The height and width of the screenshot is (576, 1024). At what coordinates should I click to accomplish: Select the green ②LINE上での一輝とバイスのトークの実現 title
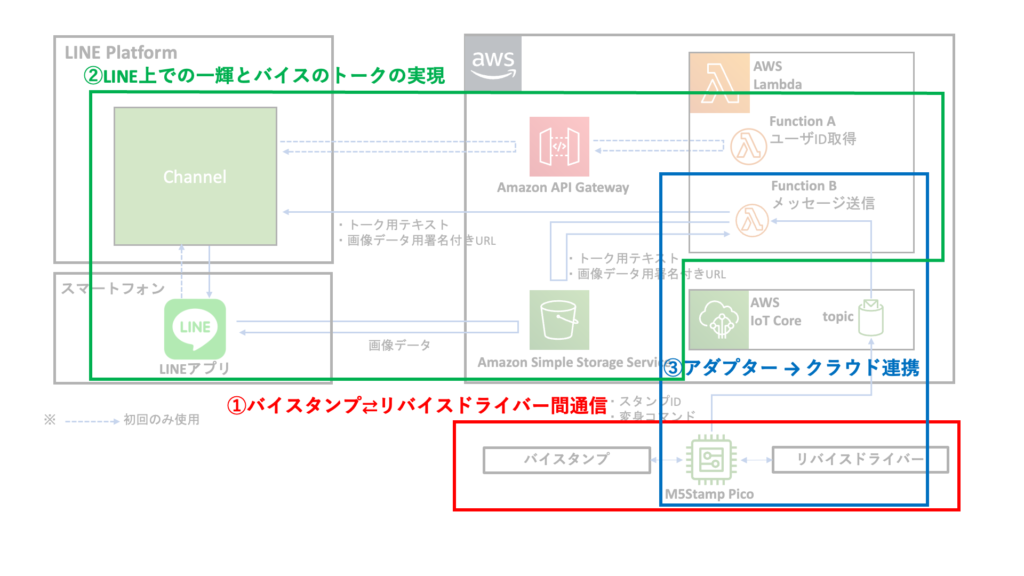[263, 76]
